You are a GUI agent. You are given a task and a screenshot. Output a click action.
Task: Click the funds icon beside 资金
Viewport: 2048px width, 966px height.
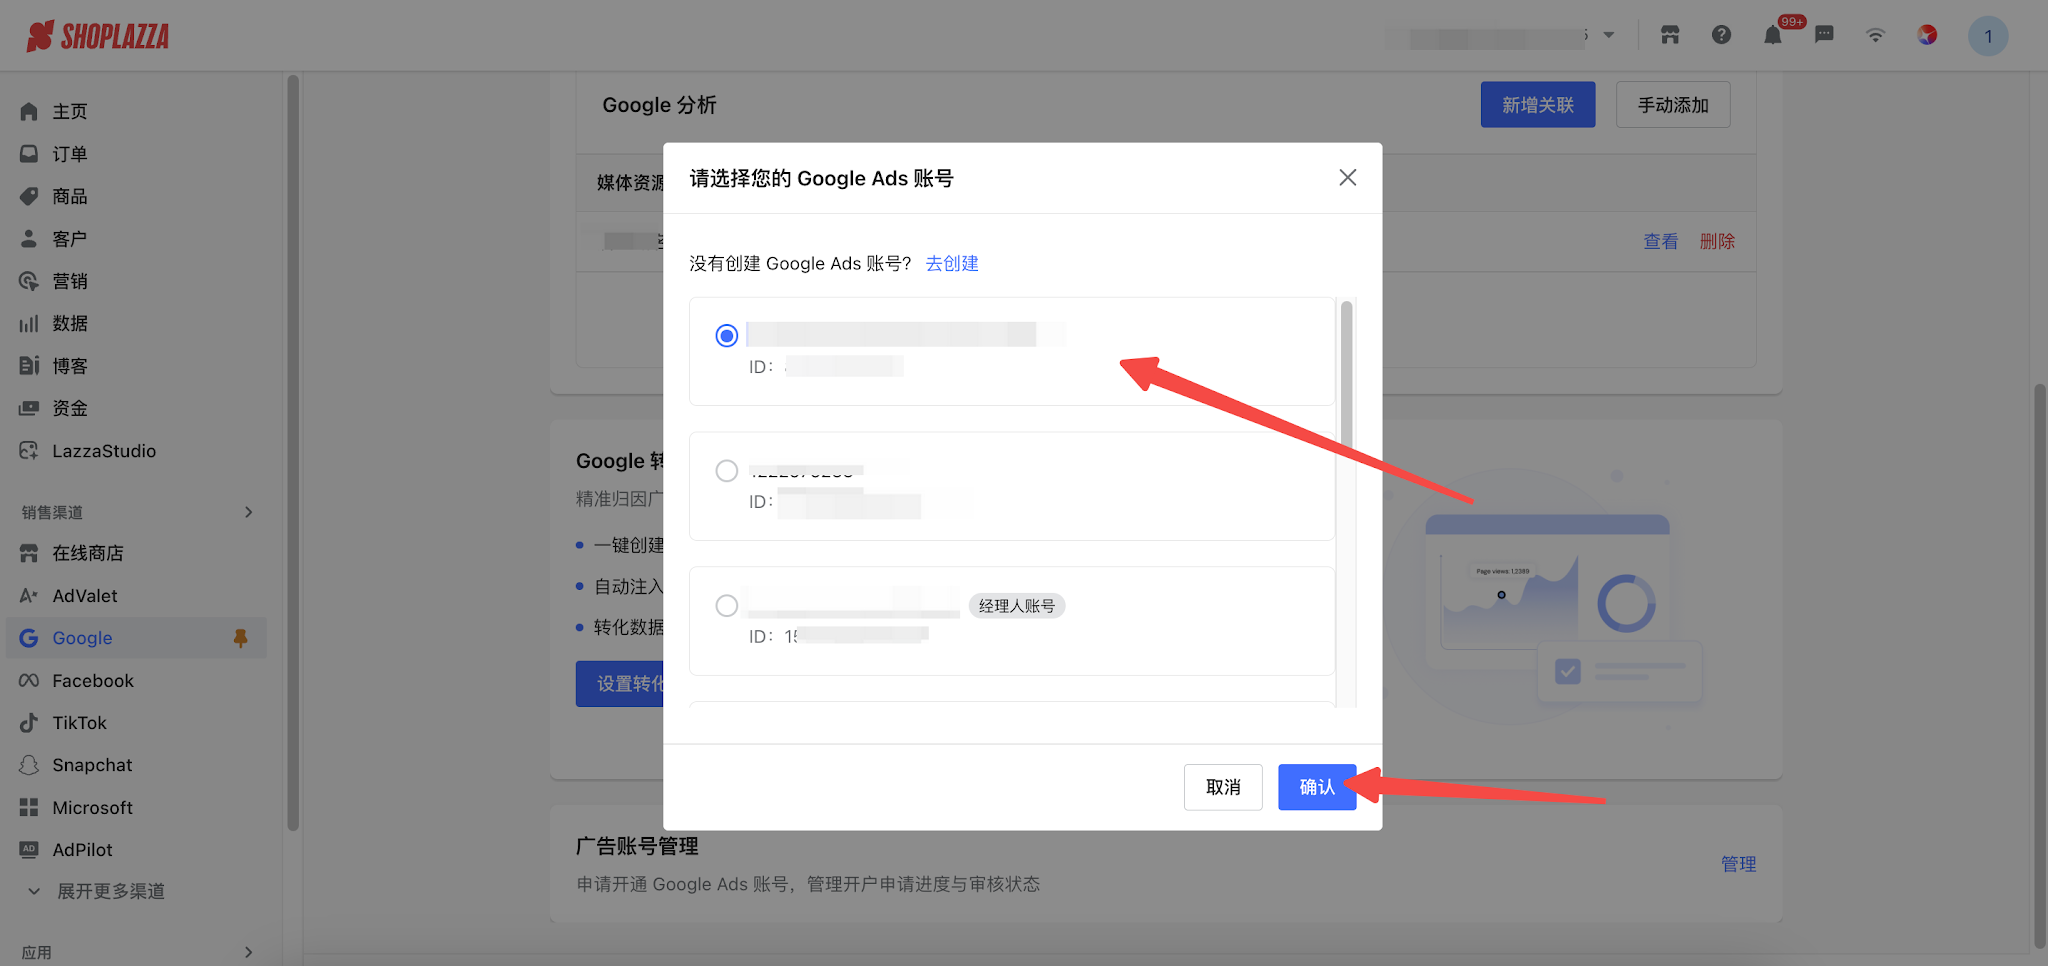pyautogui.click(x=29, y=408)
